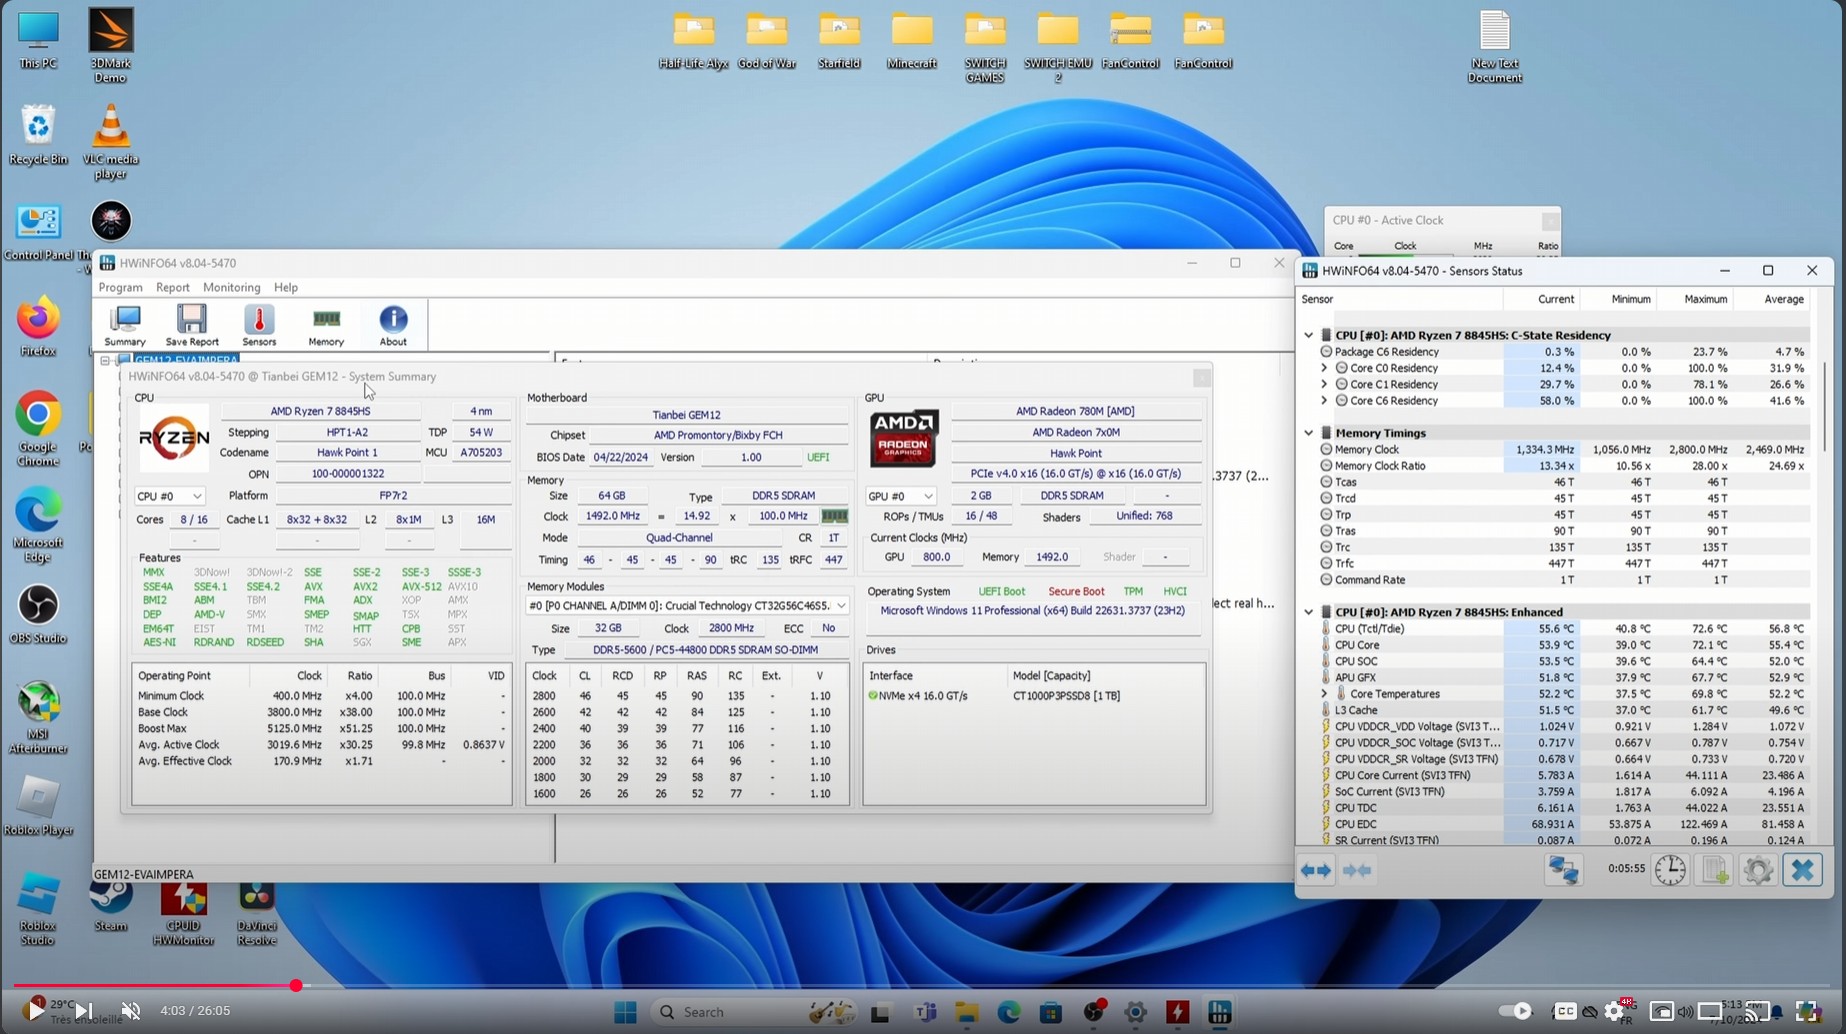Open the Memory toolbar icon
Viewport: 1846px width, 1034px height.
(326, 325)
